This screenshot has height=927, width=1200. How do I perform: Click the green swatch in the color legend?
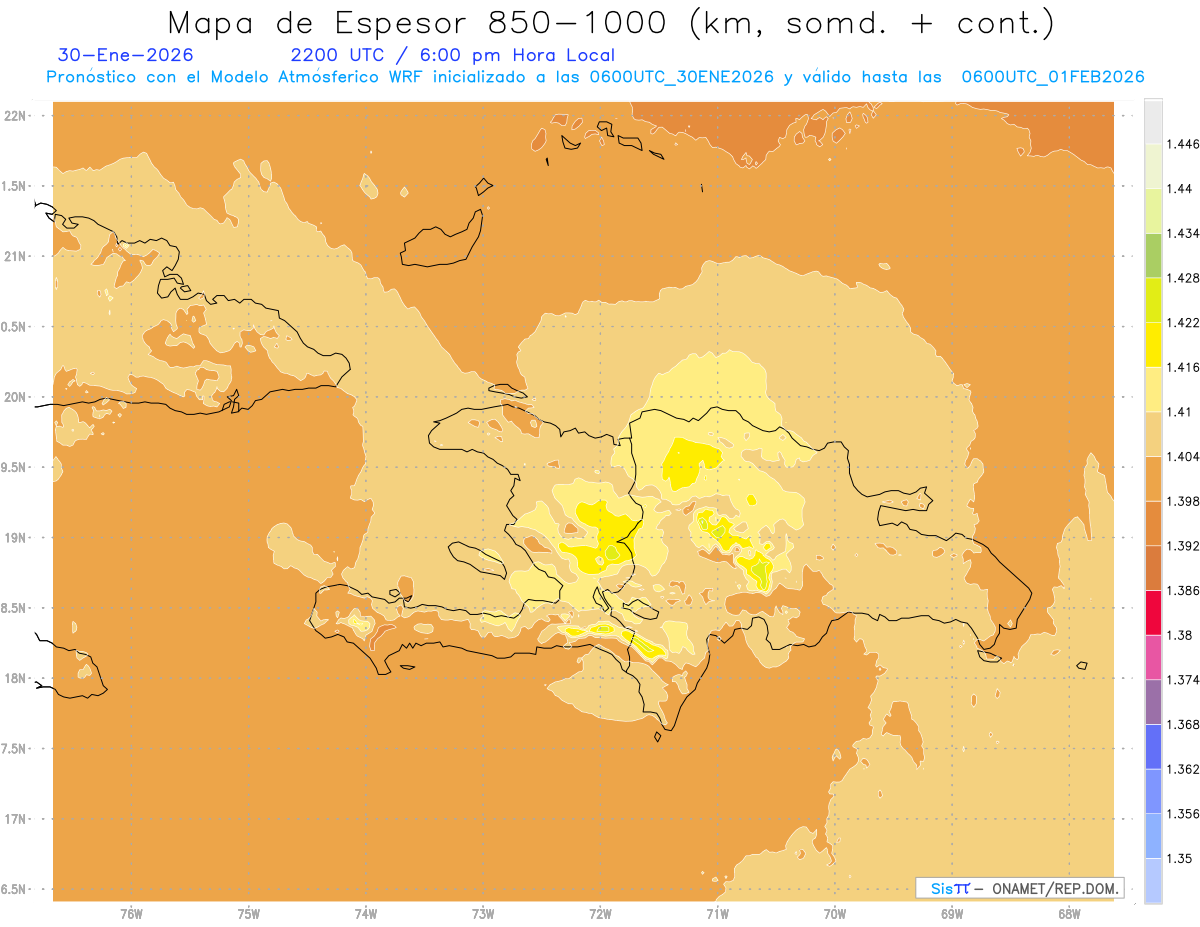(1153, 255)
